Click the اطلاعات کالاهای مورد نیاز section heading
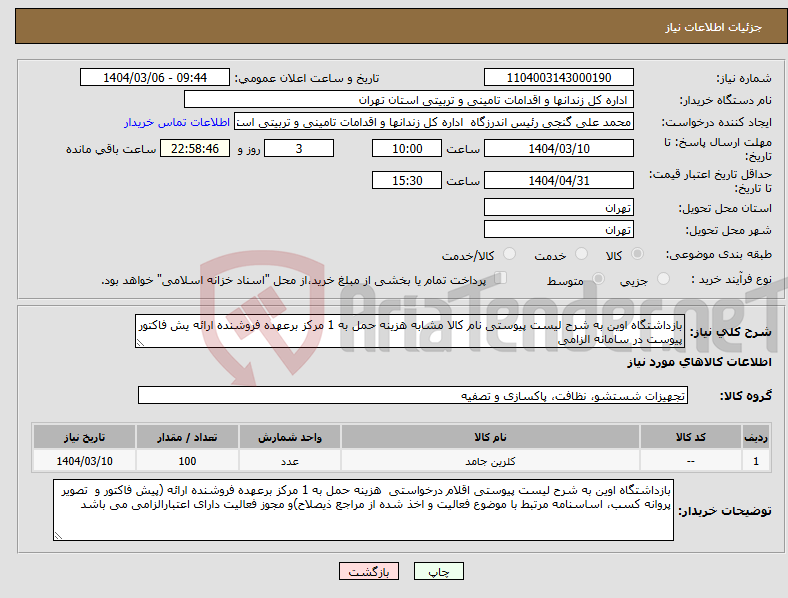The image size is (788, 598). 699,362
